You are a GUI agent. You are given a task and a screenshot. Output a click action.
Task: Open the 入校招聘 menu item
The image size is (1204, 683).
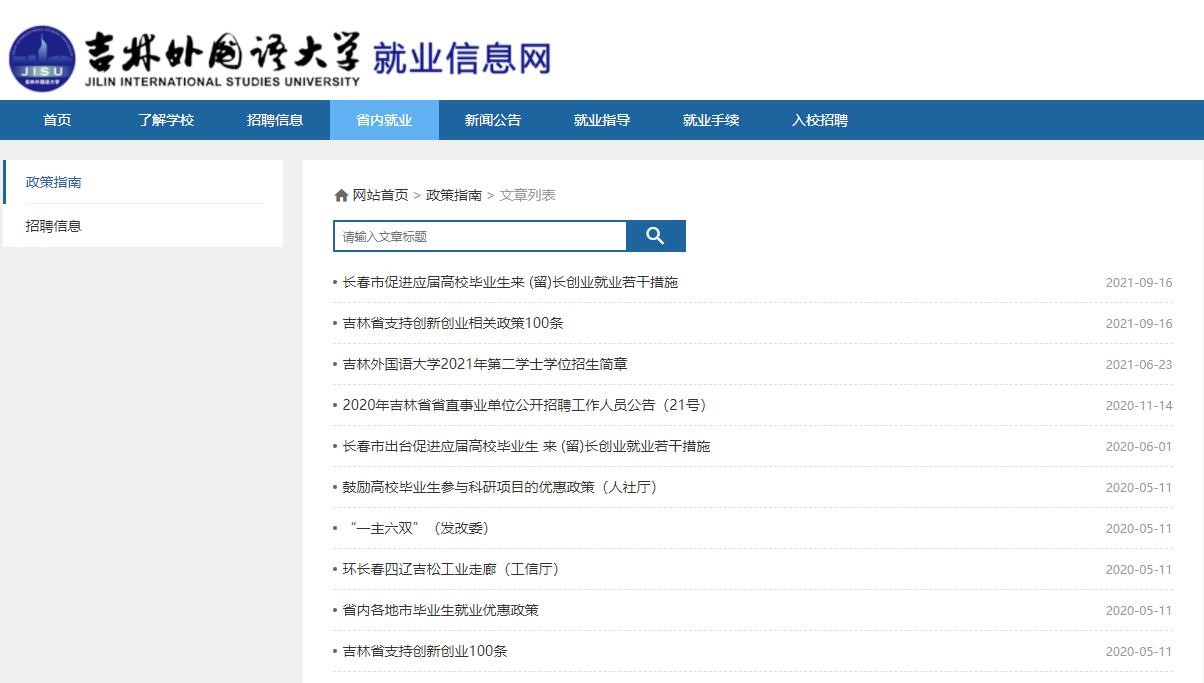click(x=820, y=120)
